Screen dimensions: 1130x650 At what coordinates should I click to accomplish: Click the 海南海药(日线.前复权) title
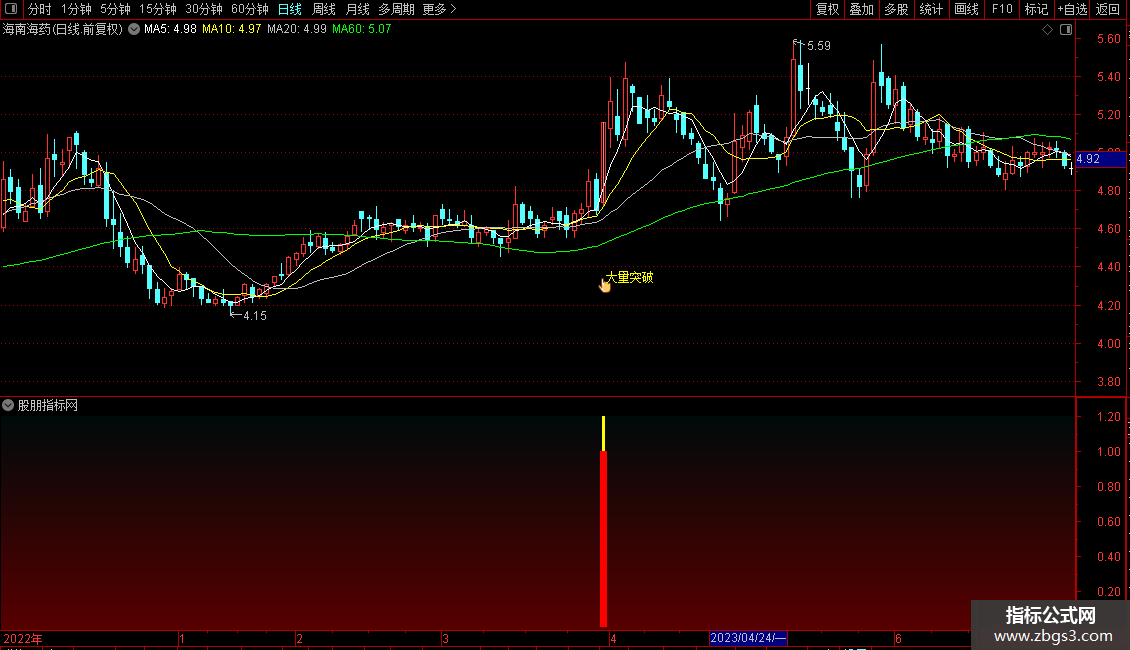tap(63, 30)
